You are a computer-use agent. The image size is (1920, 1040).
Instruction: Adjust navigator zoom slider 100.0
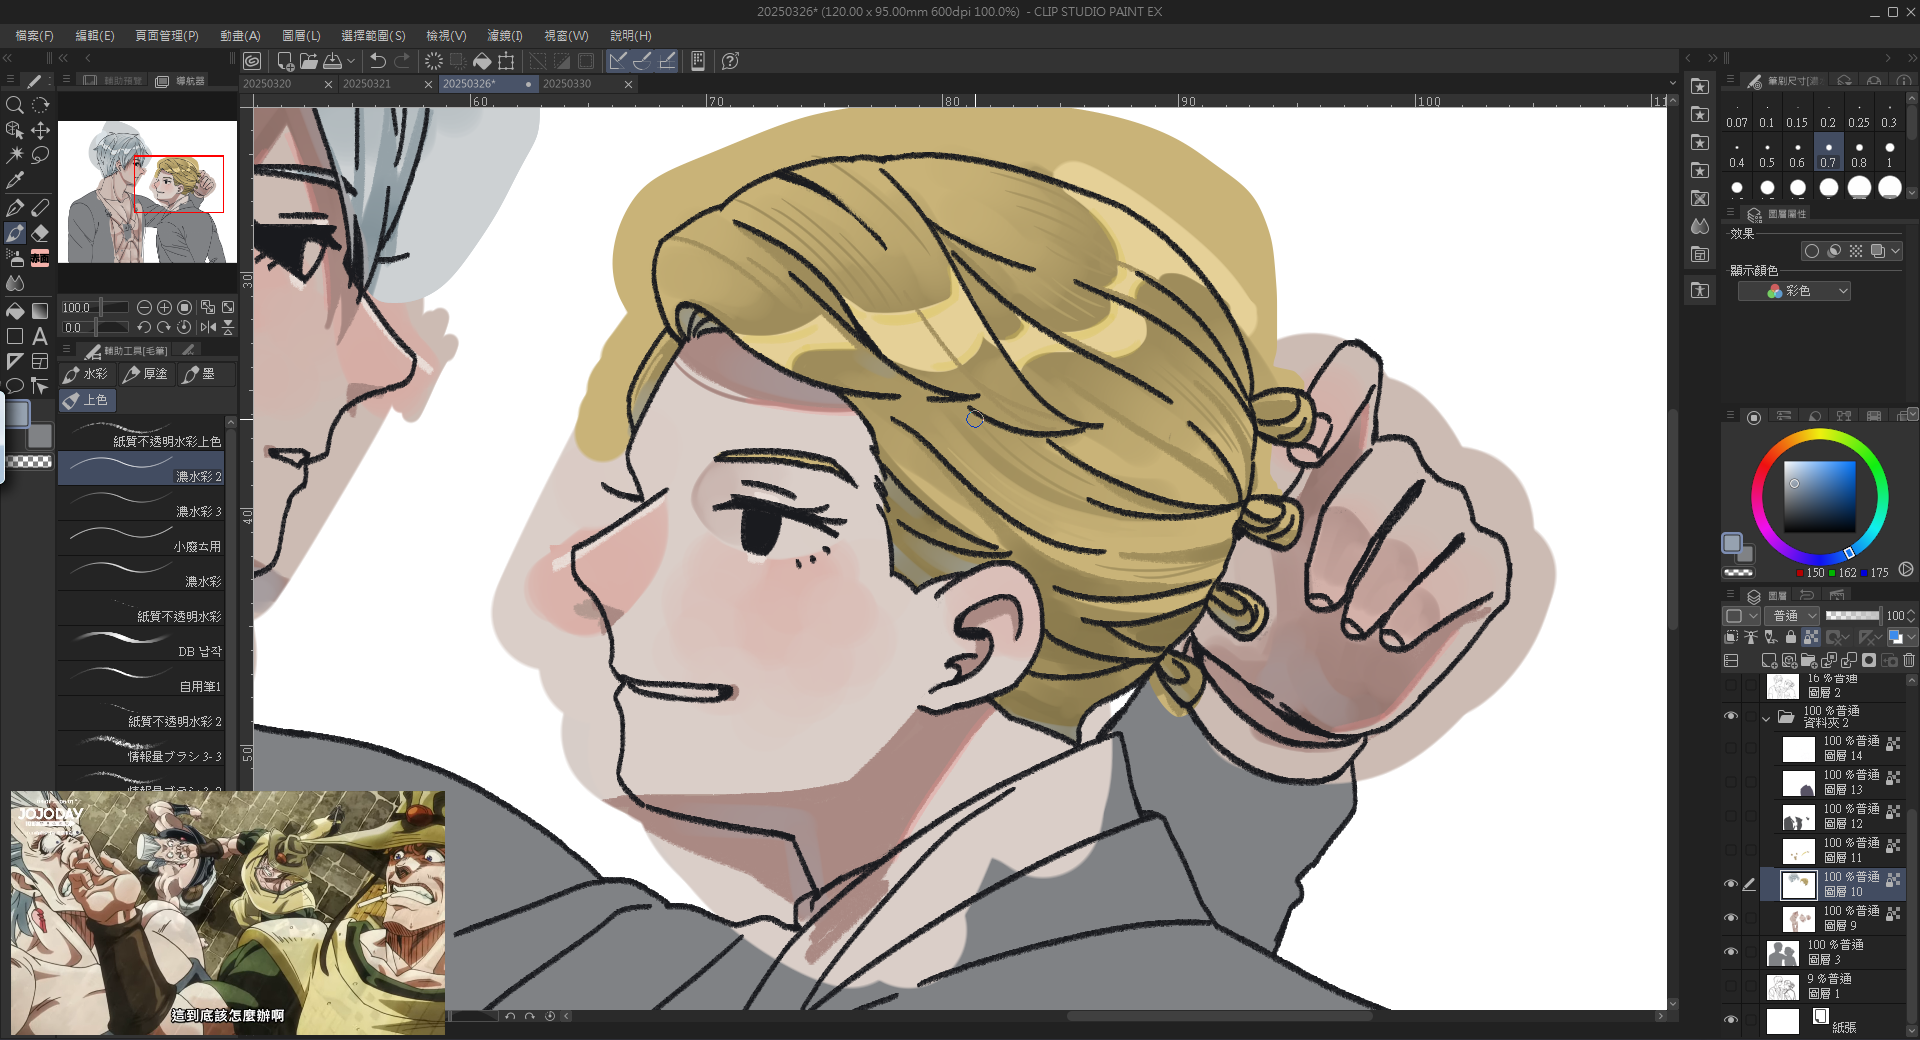coord(95,308)
